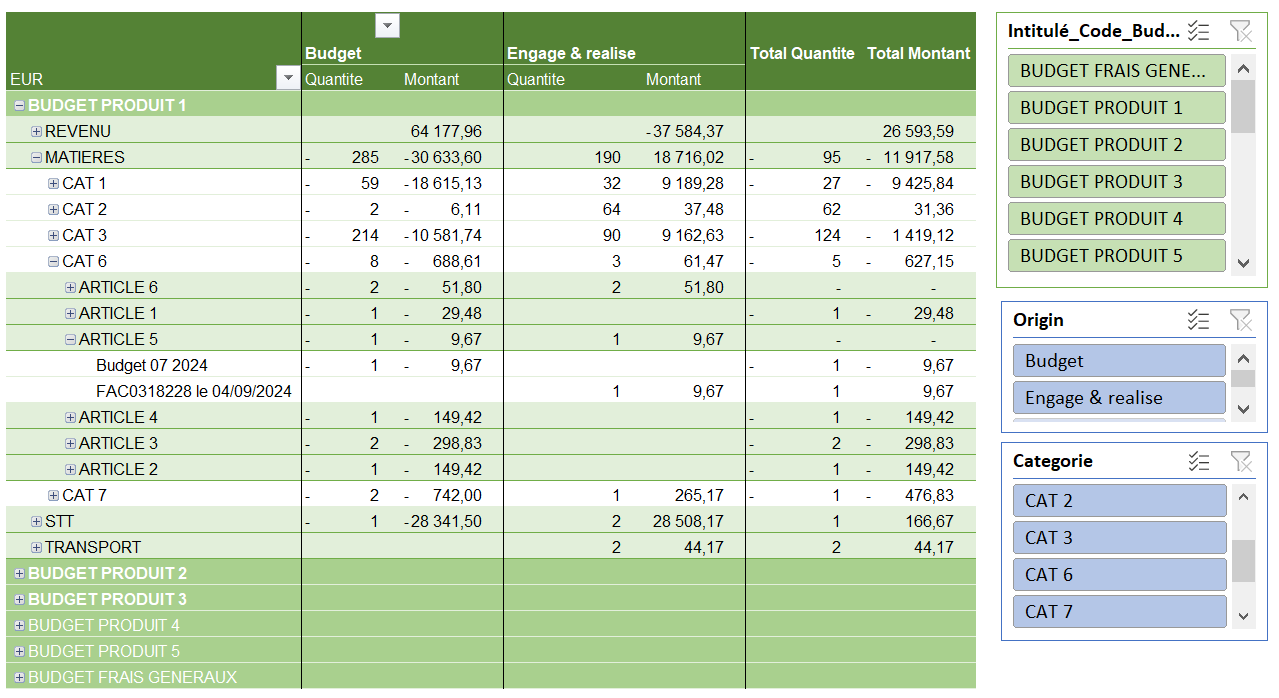Image resolution: width=1279 pixels, height=698 pixels.
Task: Enable multi-select in Categorie slicer
Action: [1199, 461]
